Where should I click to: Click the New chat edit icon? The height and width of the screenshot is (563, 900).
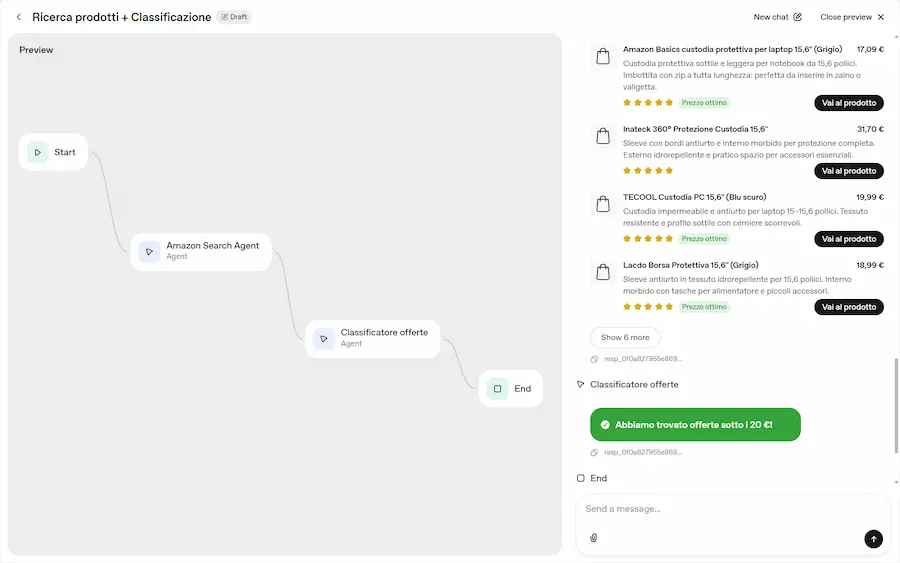tap(797, 17)
